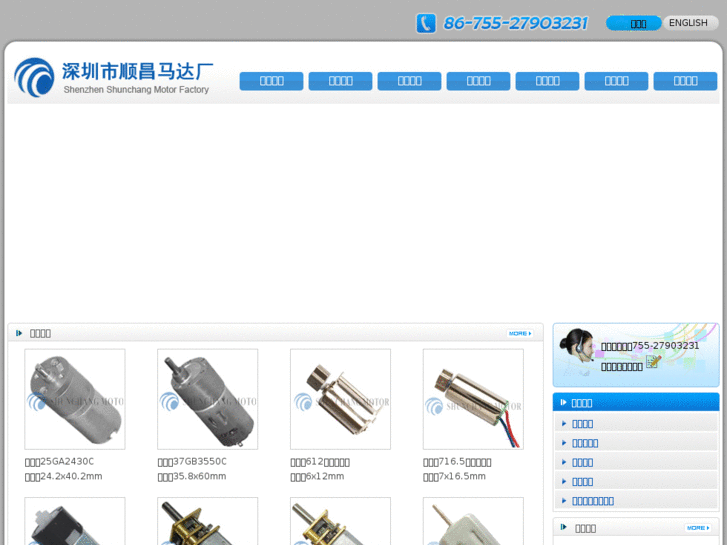
Task: Open the black motor thumbnail in second product row
Action: pos(75,521)
